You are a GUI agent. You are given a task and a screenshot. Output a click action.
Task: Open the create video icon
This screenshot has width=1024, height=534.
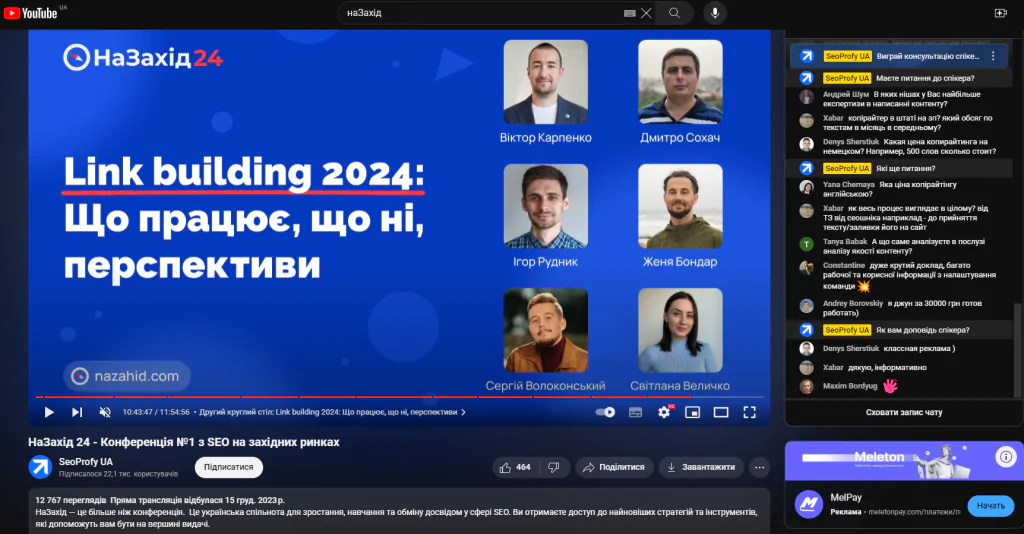(1000, 13)
